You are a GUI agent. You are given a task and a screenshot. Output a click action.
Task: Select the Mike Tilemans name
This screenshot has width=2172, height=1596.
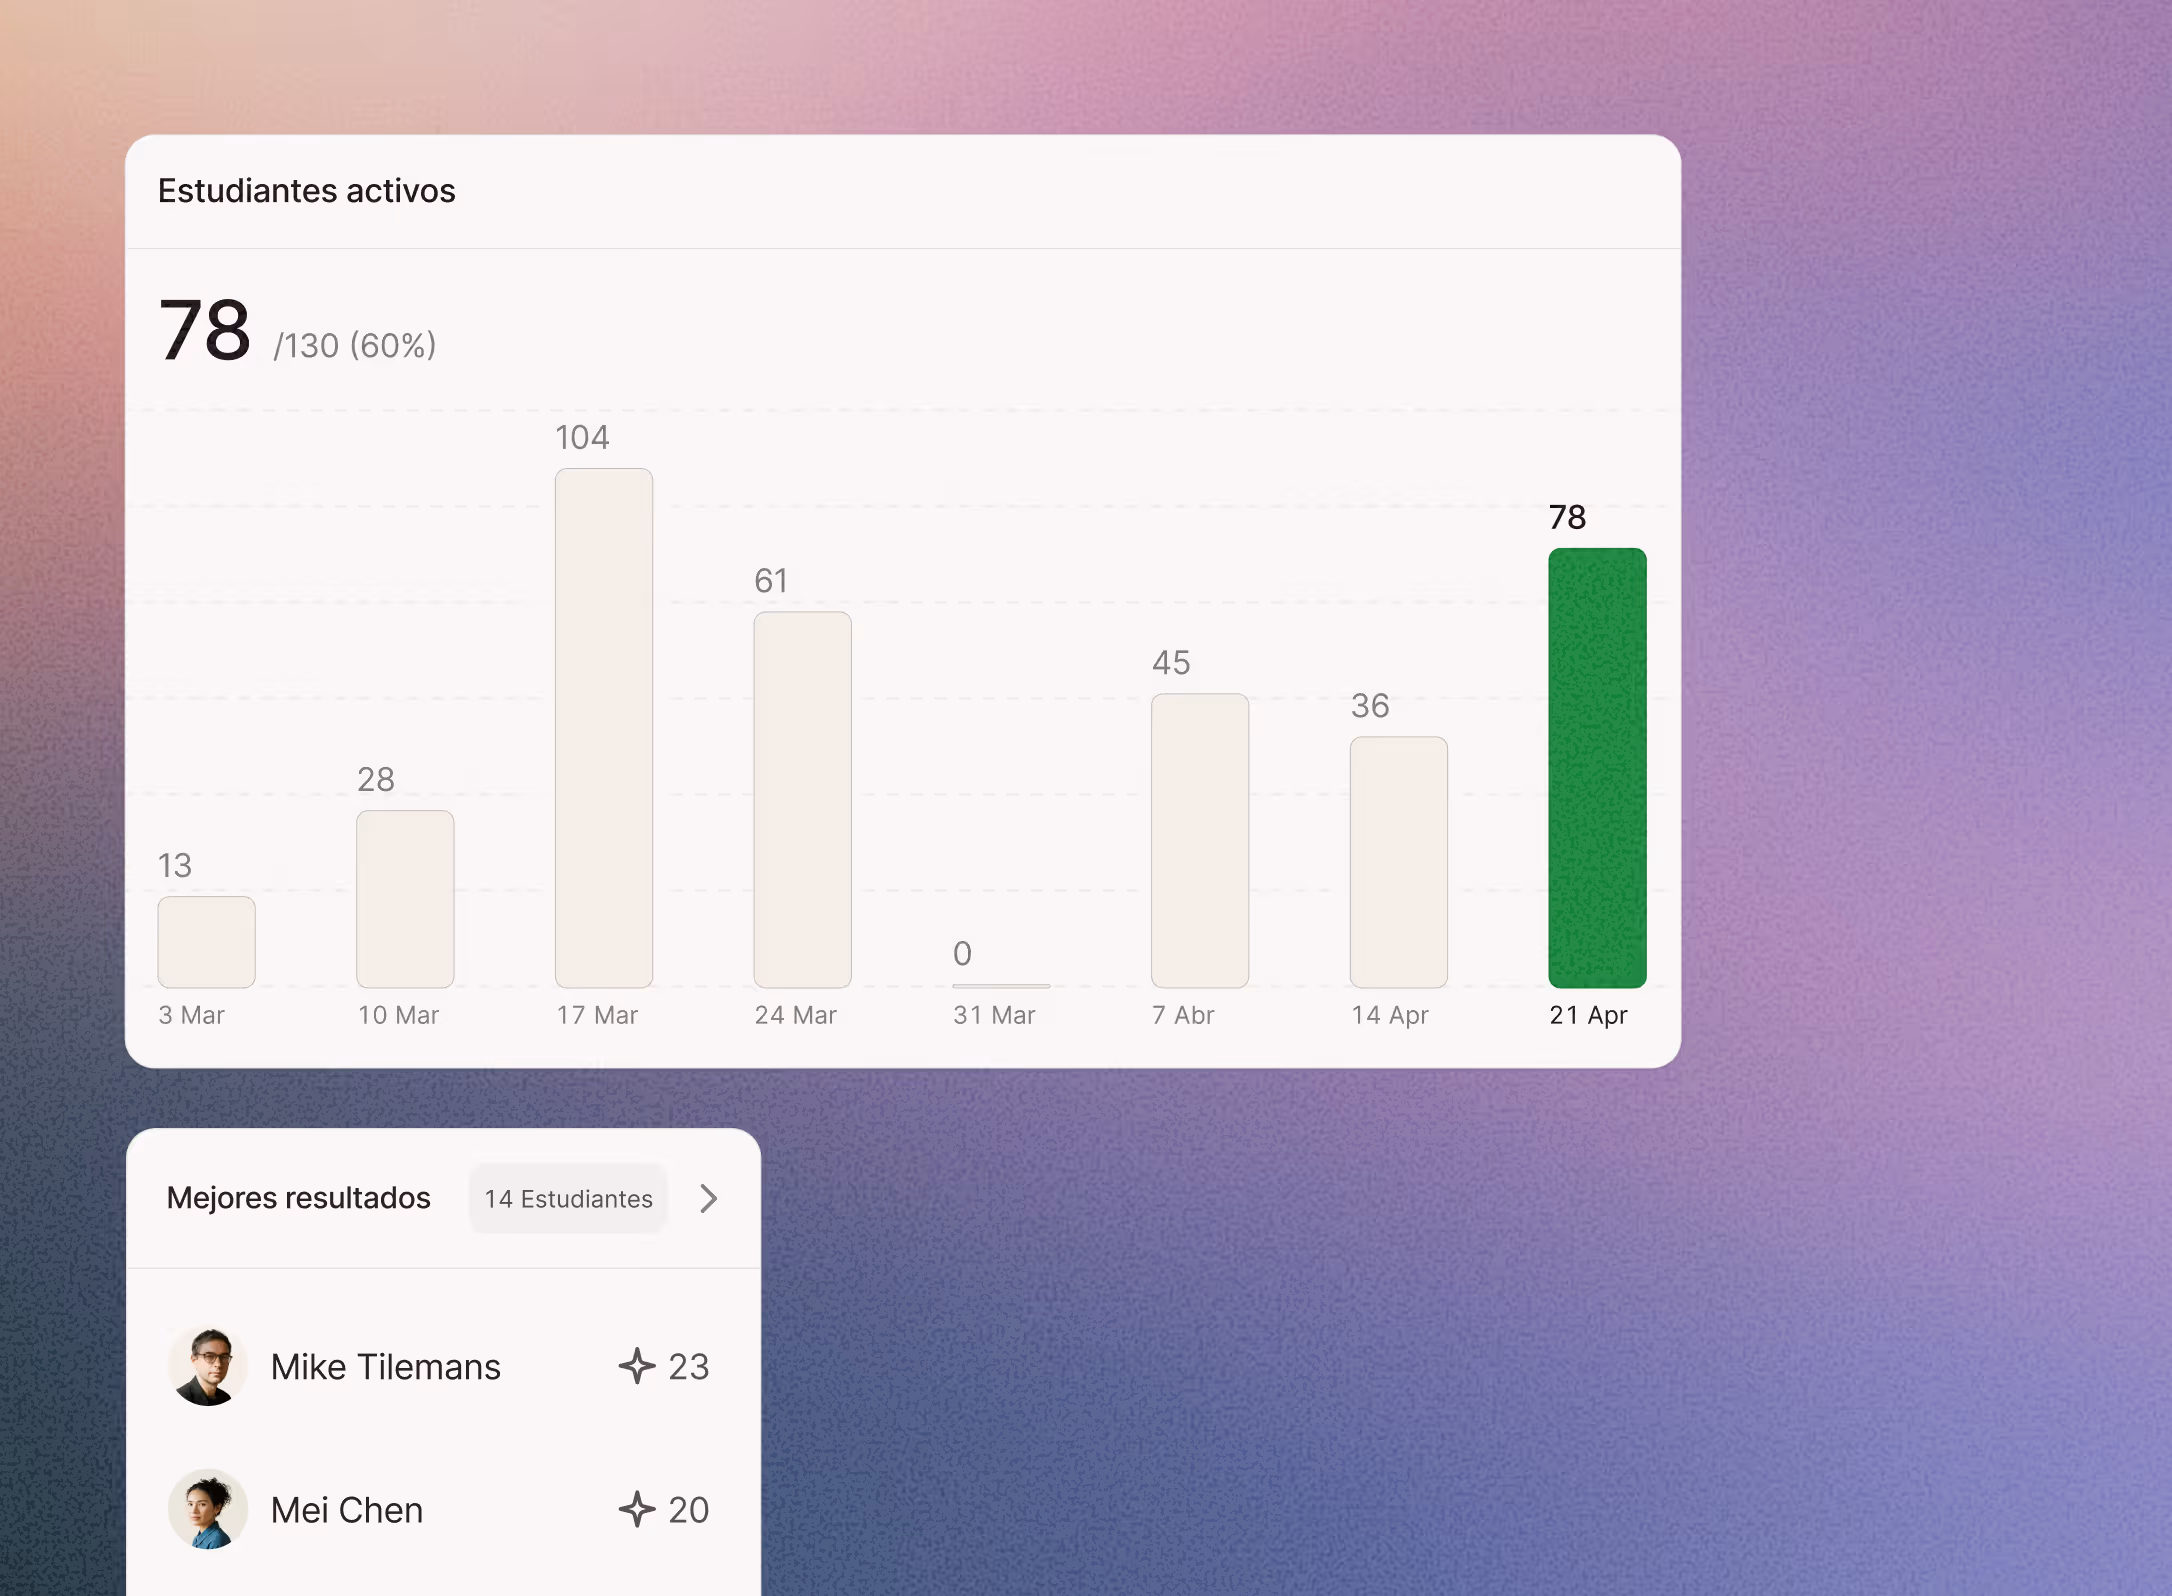coord(385,1366)
